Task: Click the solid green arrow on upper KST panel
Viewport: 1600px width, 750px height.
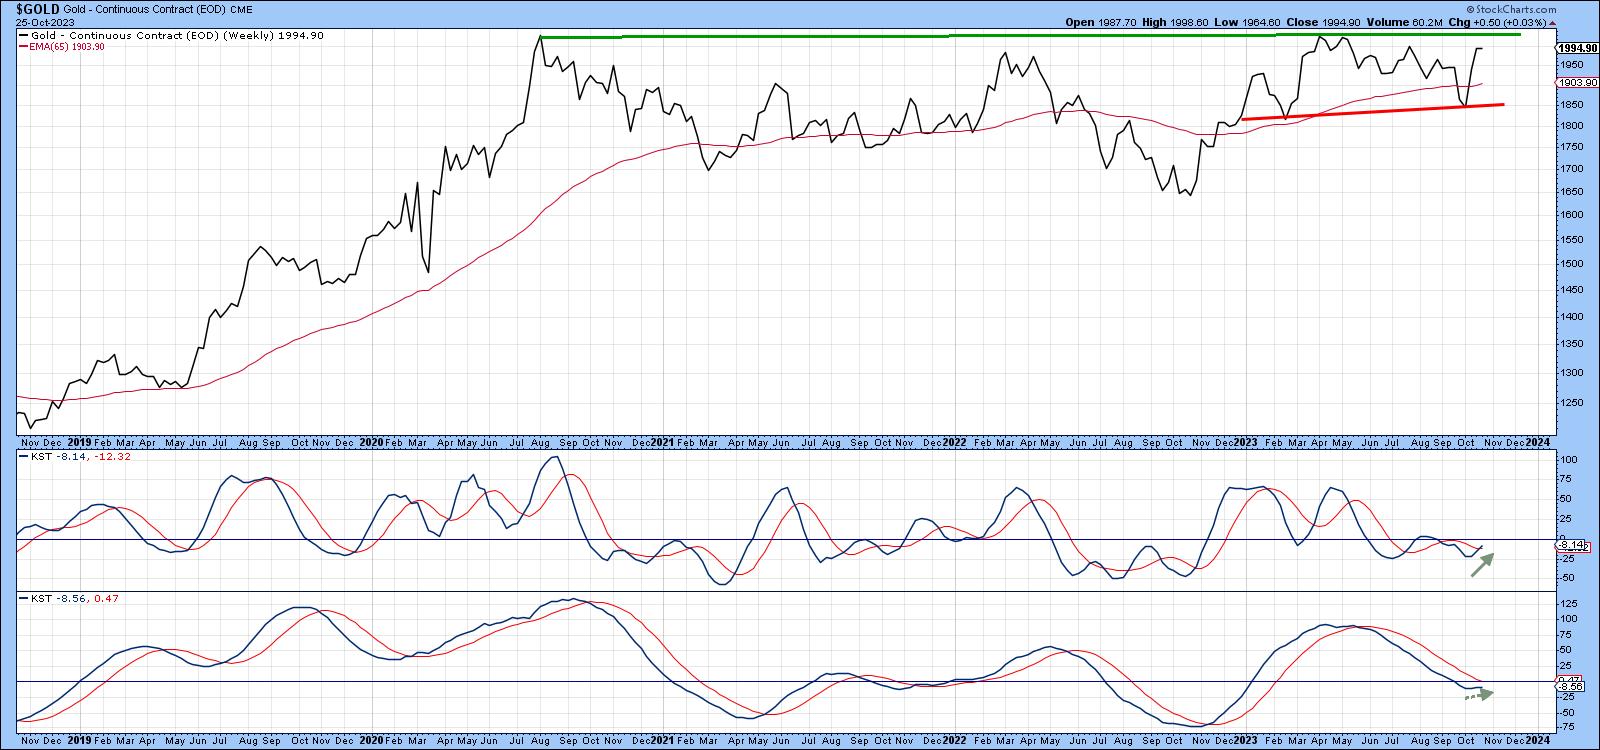Action: [1484, 565]
